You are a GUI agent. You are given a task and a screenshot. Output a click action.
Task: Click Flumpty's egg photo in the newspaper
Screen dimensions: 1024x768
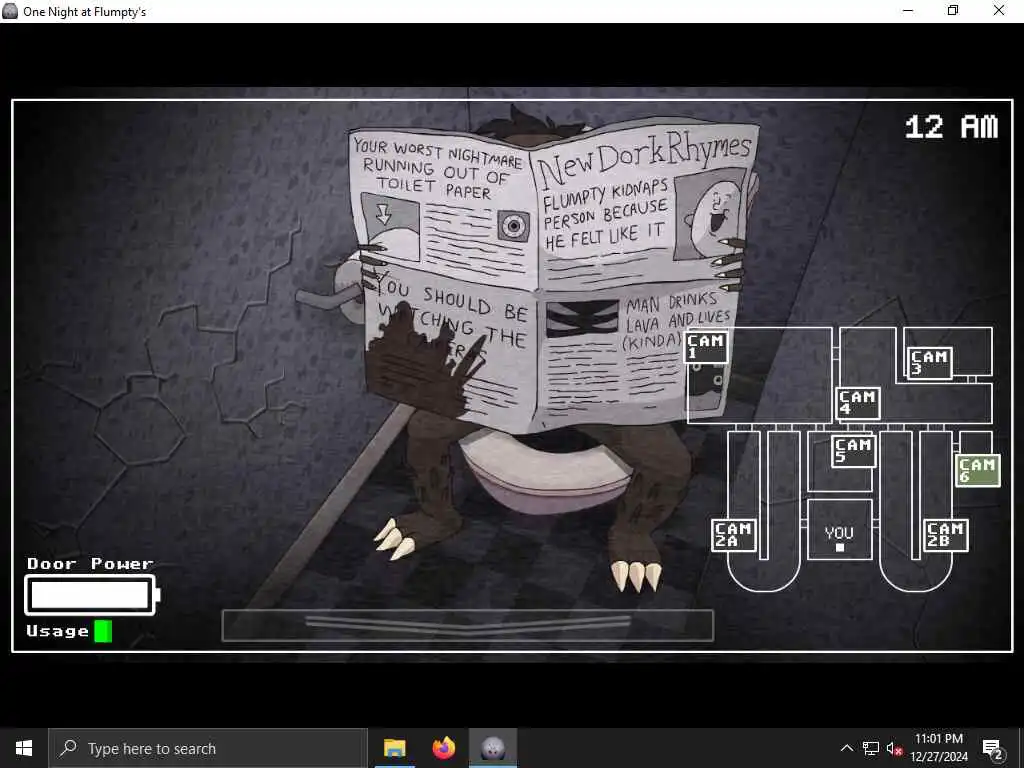coord(710,214)
